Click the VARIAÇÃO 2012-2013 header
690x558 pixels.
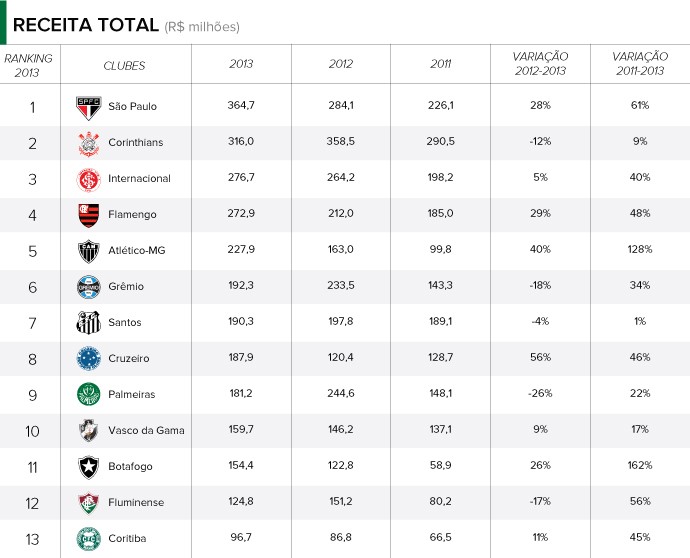tap(540, 65)
